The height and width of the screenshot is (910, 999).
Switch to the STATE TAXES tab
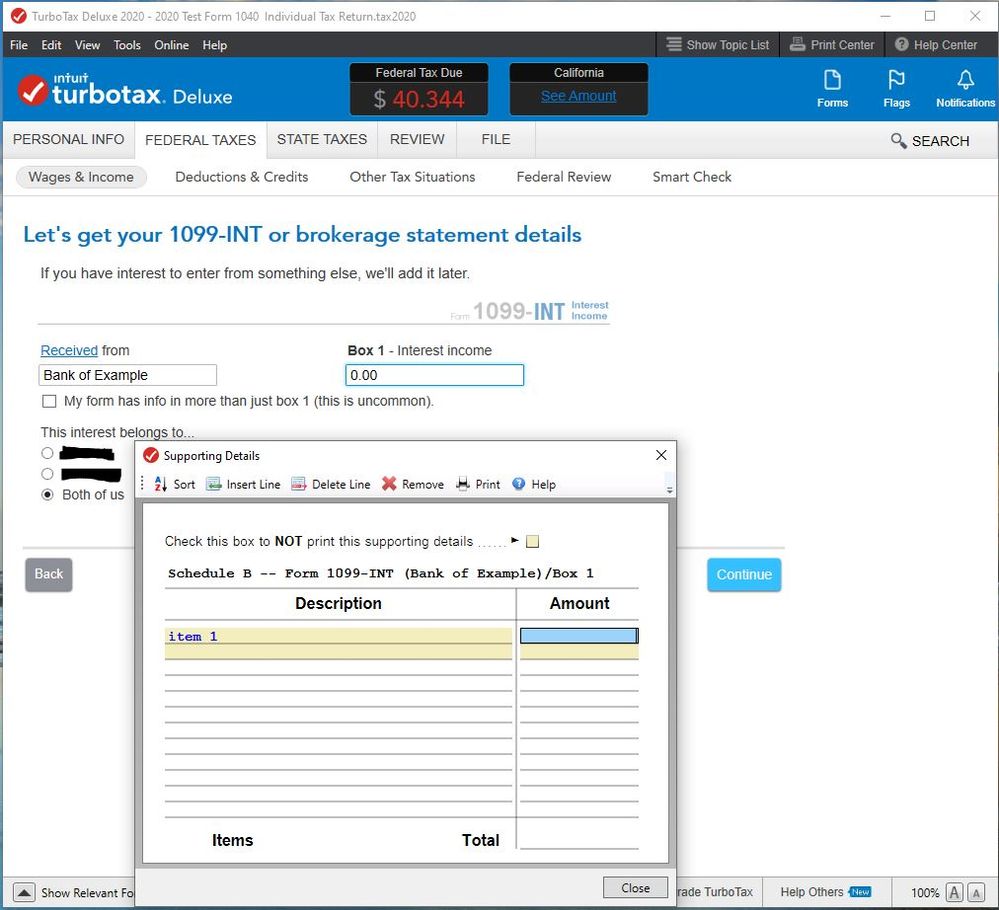point(322,140)
